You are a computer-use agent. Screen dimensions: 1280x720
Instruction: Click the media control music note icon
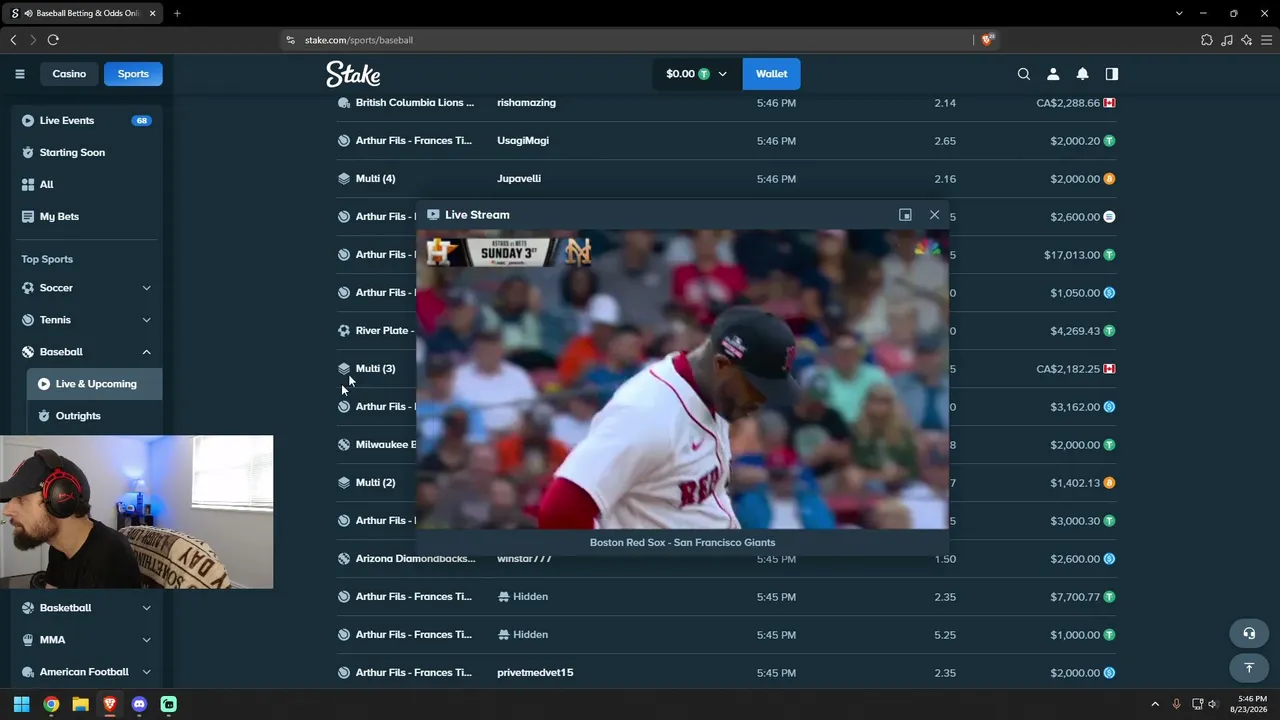[x=1227, y=40]
